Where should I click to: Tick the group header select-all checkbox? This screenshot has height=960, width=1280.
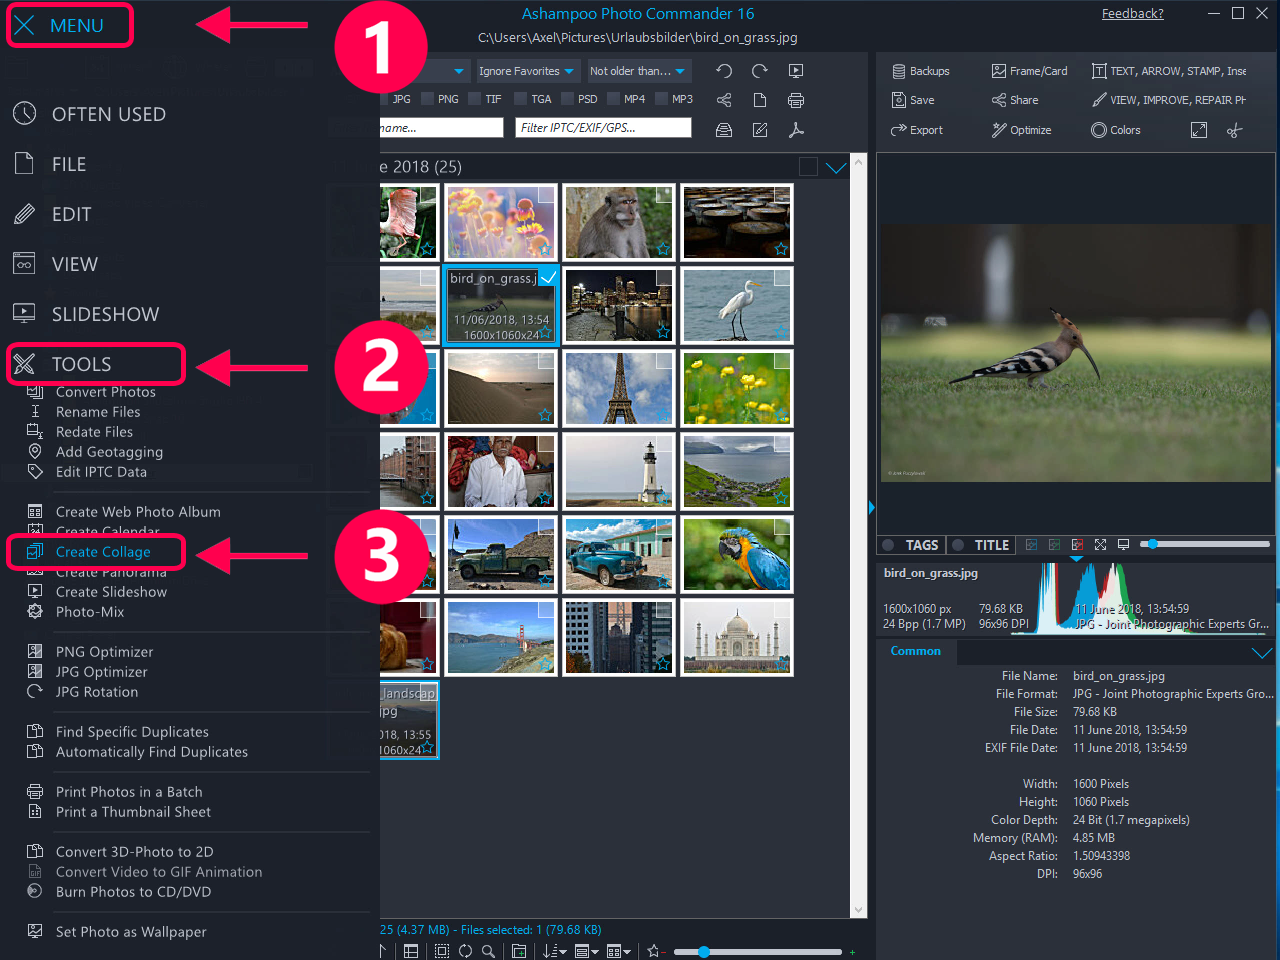tap(808, 167)
